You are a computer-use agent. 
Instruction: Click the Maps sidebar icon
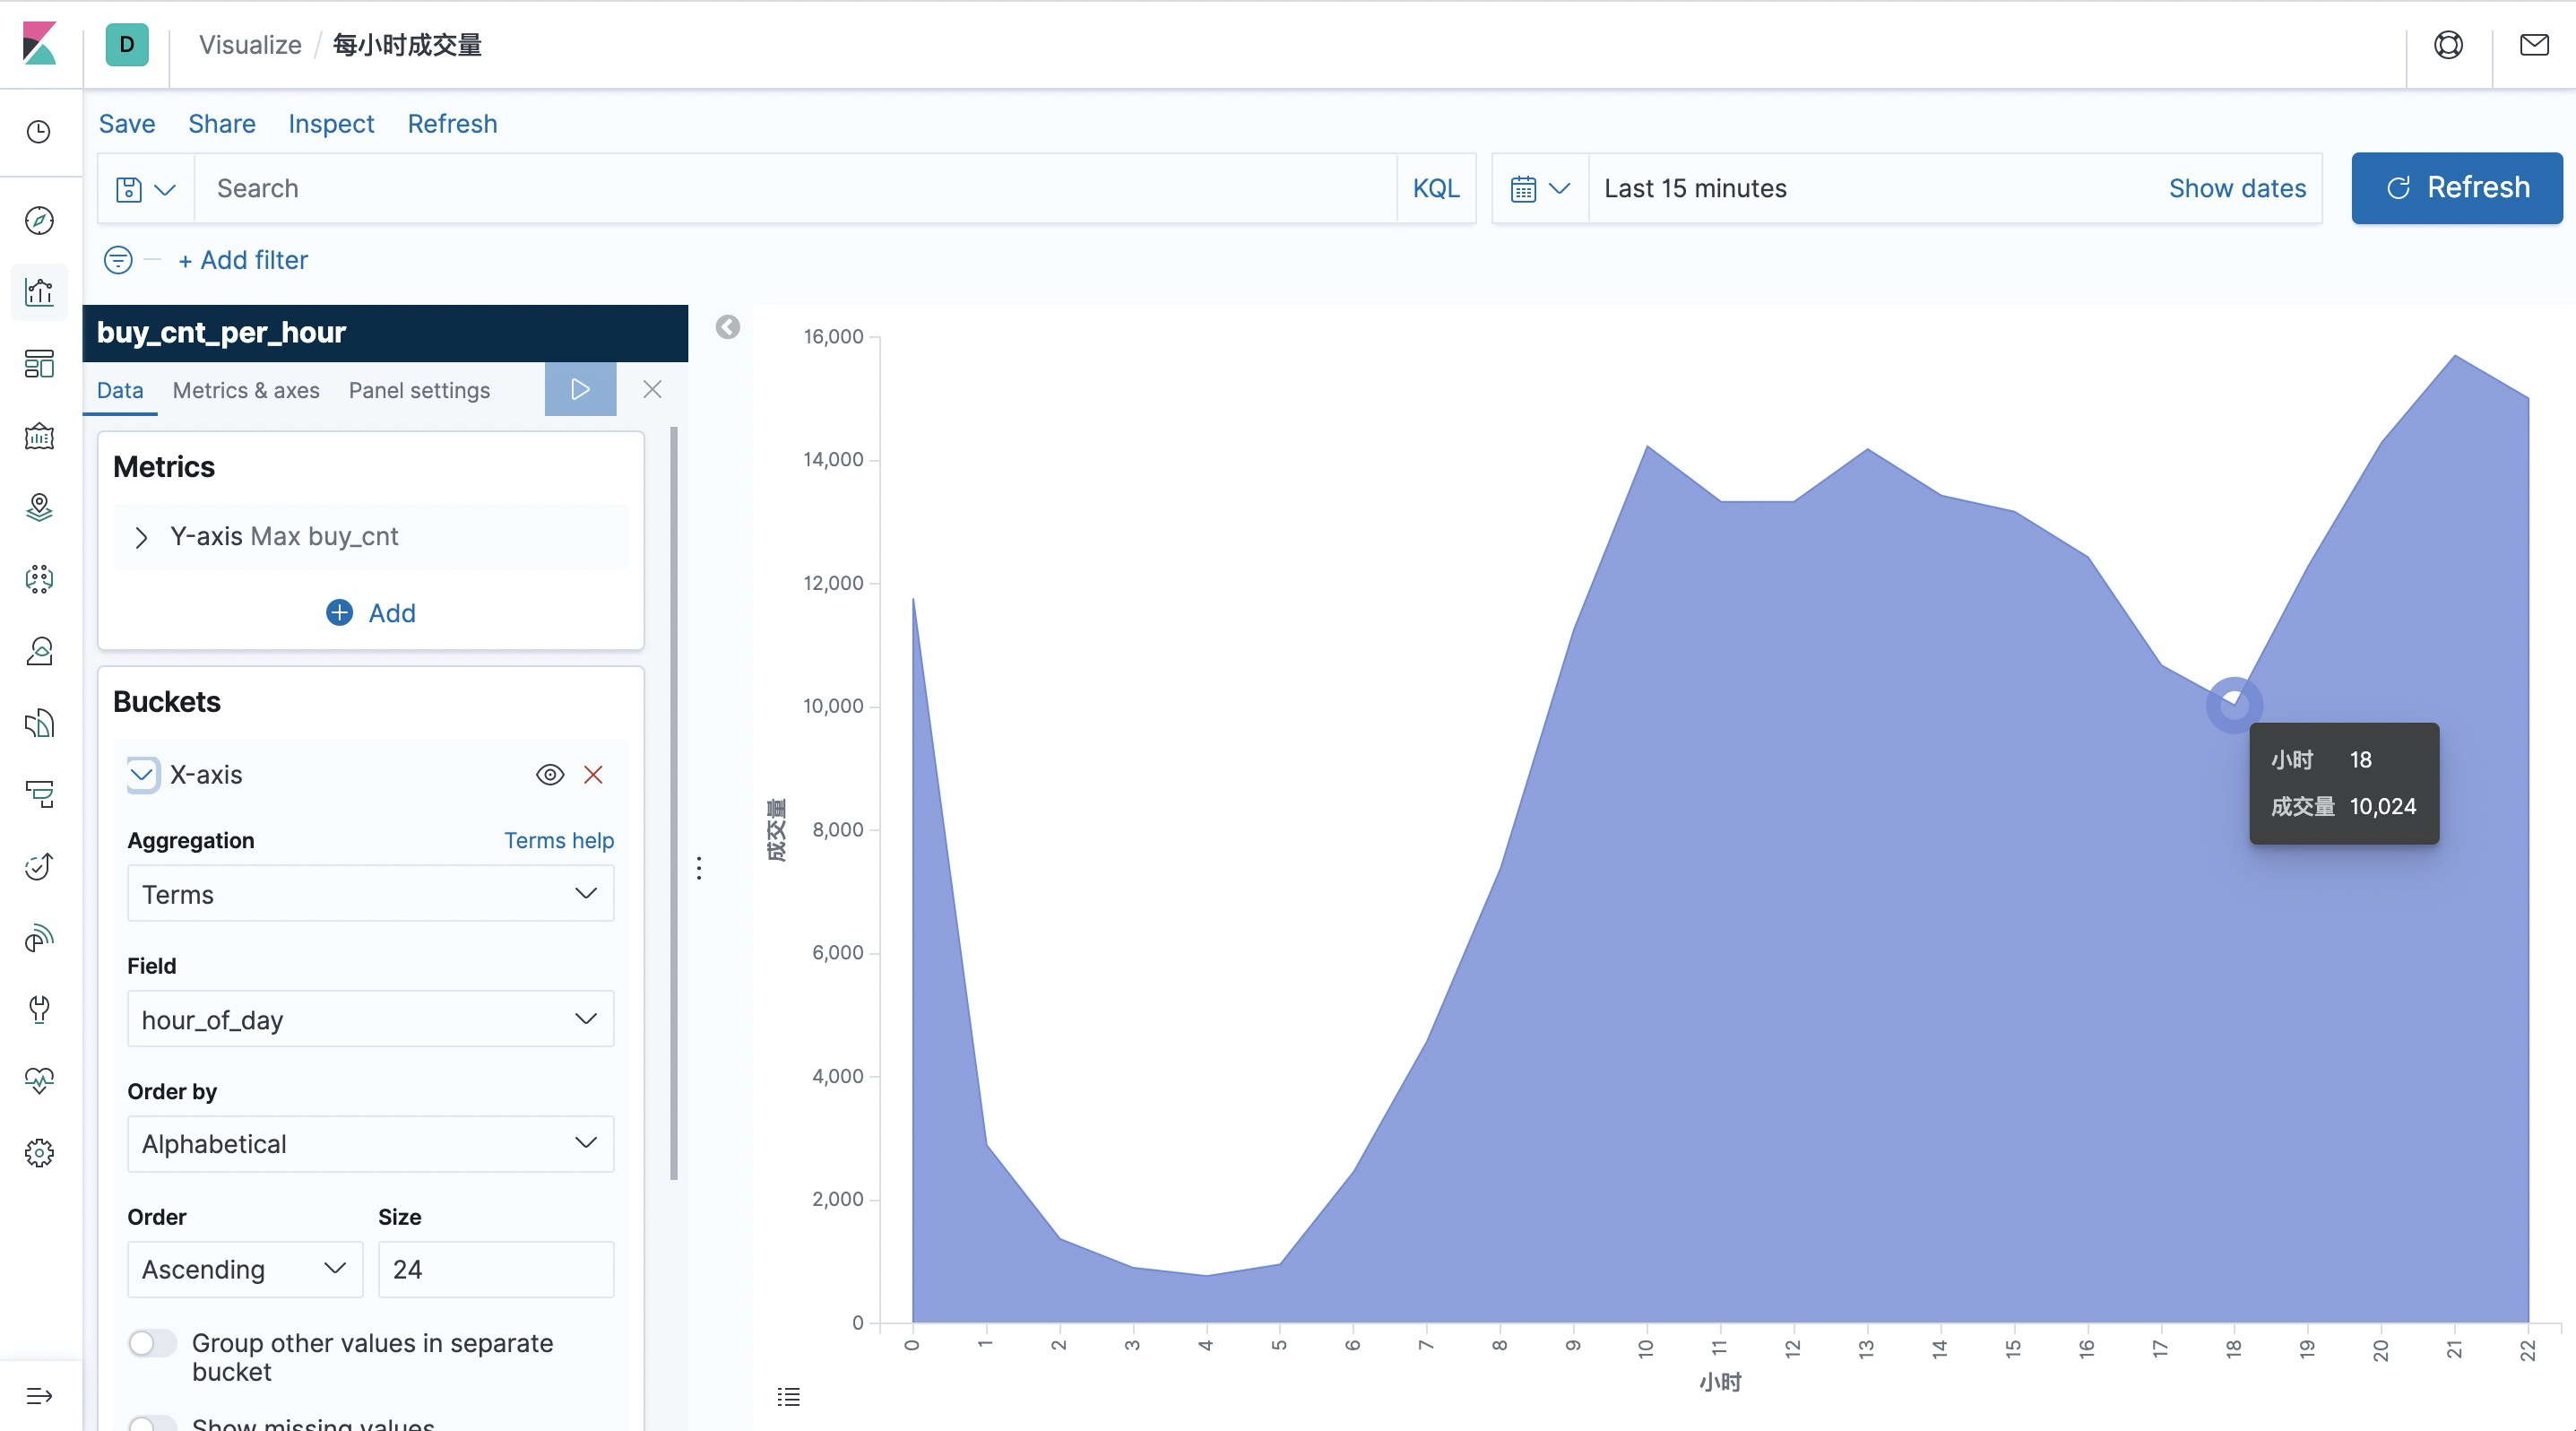(39, 507)
